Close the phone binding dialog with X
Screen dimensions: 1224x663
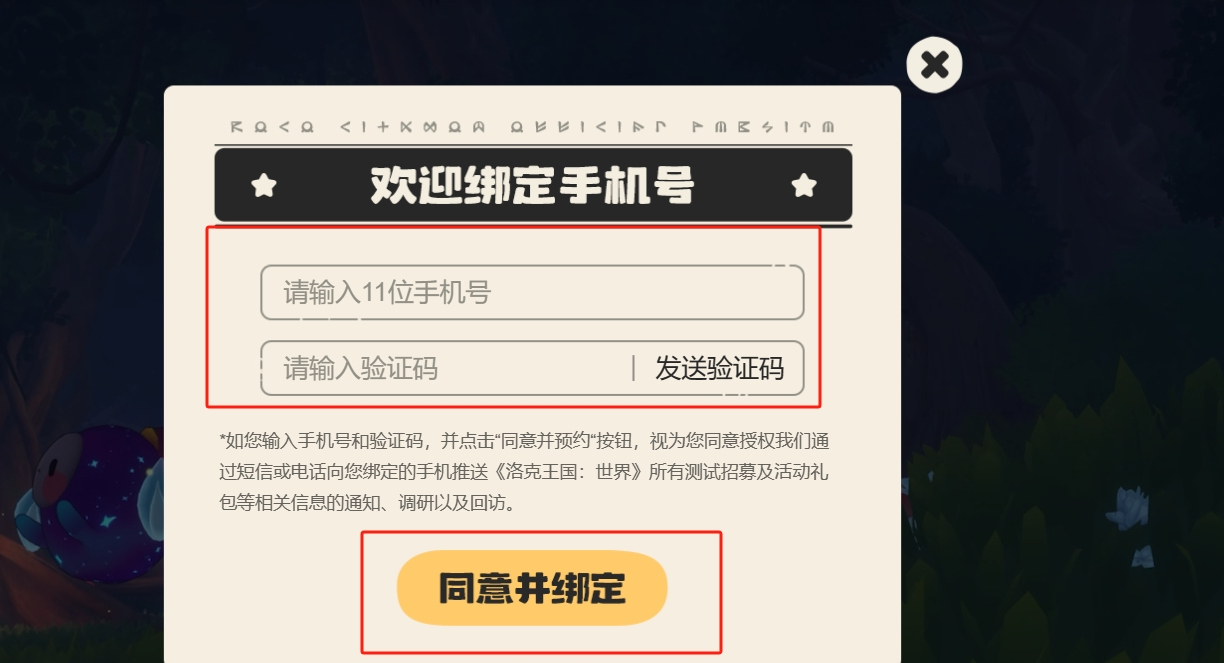click(x=934, y=65)
